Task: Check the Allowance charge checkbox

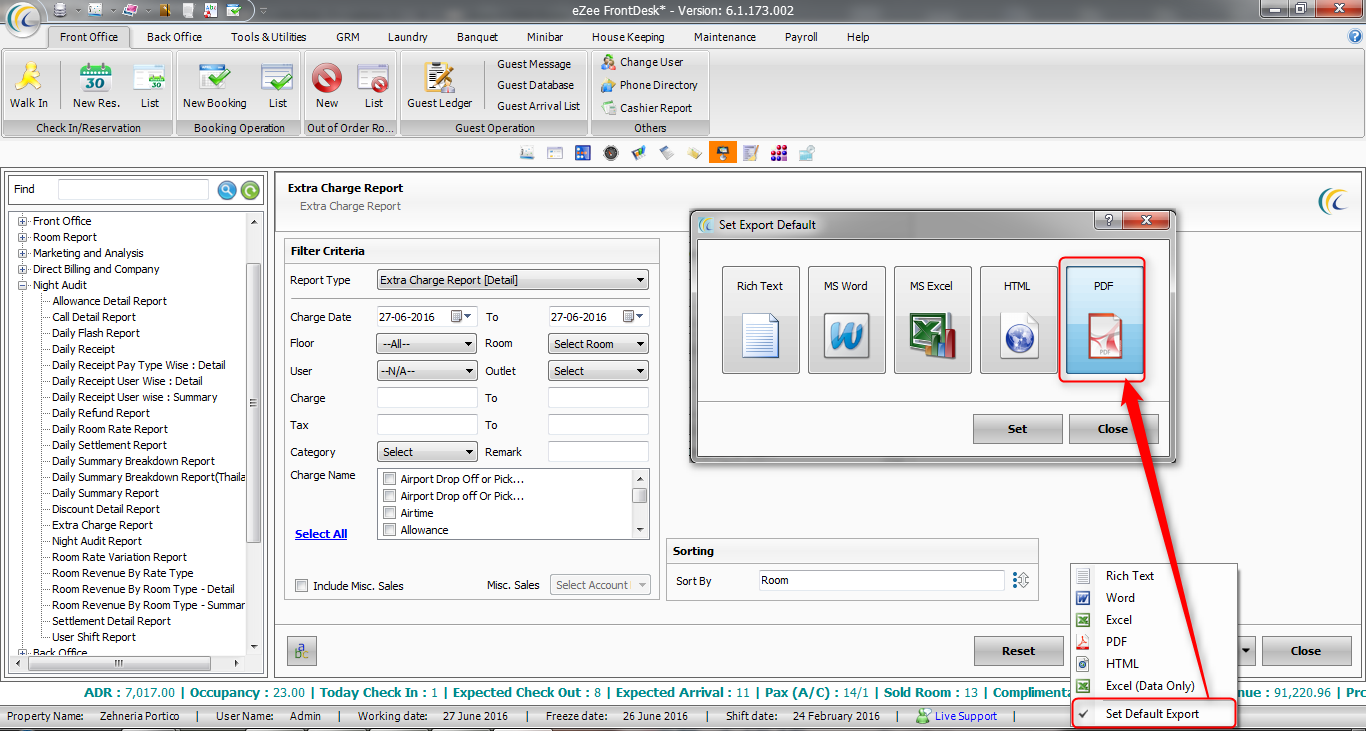Action: [x=390, y=530]
